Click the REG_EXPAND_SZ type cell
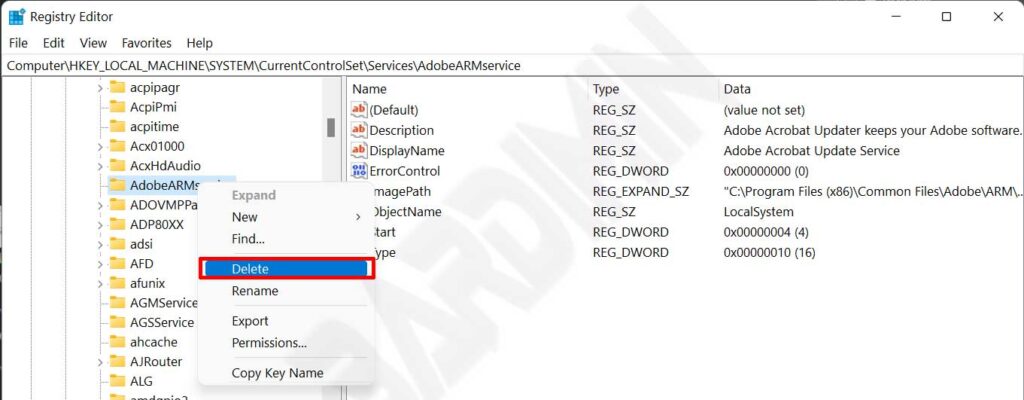The width and height of the screenshot is (1024, 400). (641, 192)
